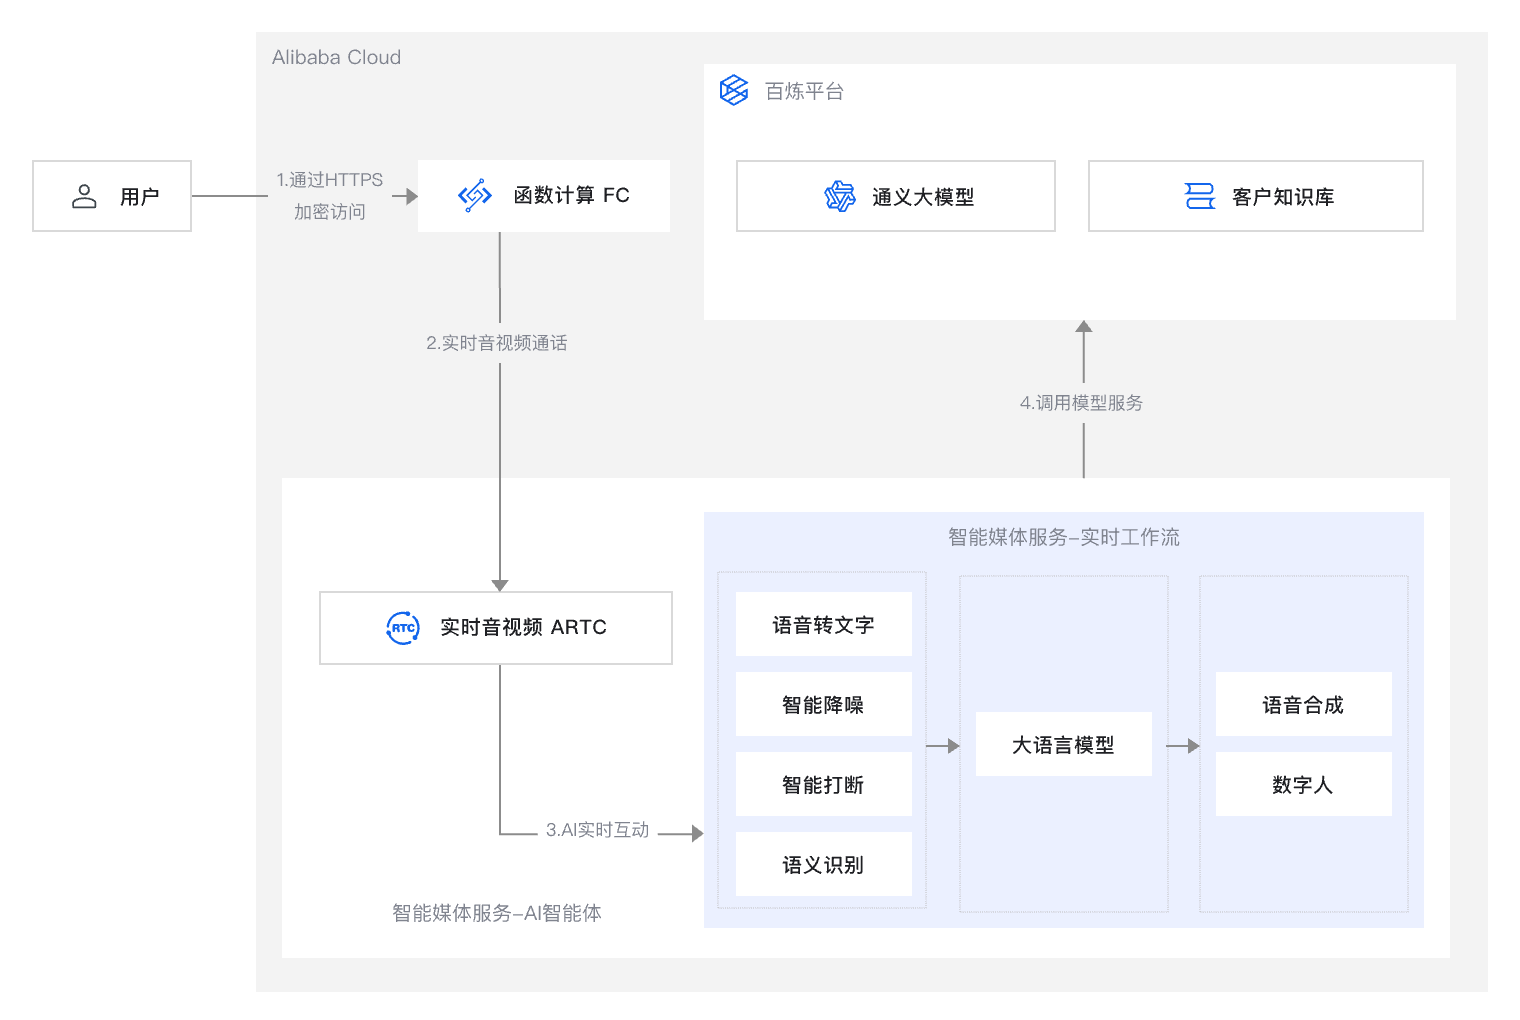Select the 通义大模型 label
This screenshot has width=1520, height=1020.
(923, 197)
